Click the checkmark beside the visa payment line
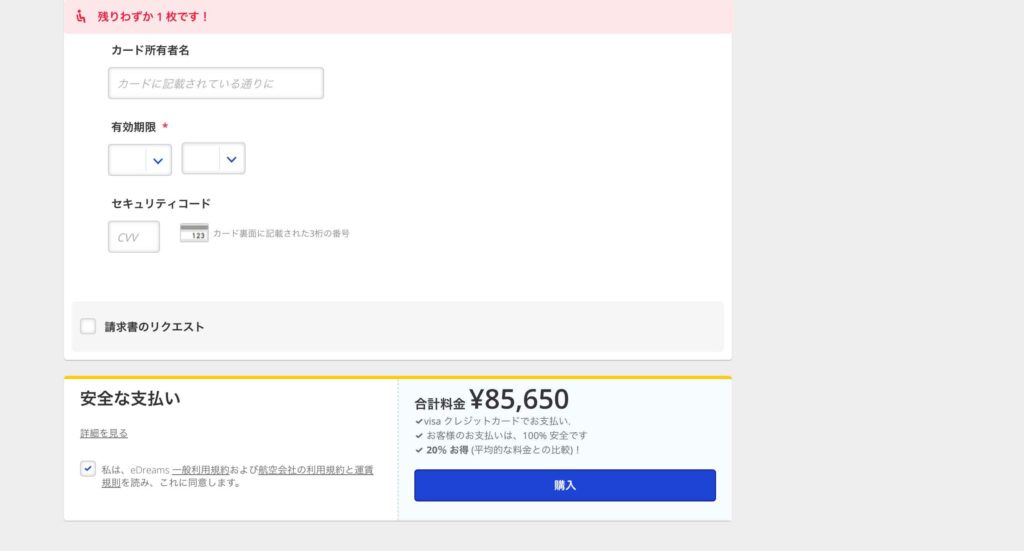 (419, 422)
